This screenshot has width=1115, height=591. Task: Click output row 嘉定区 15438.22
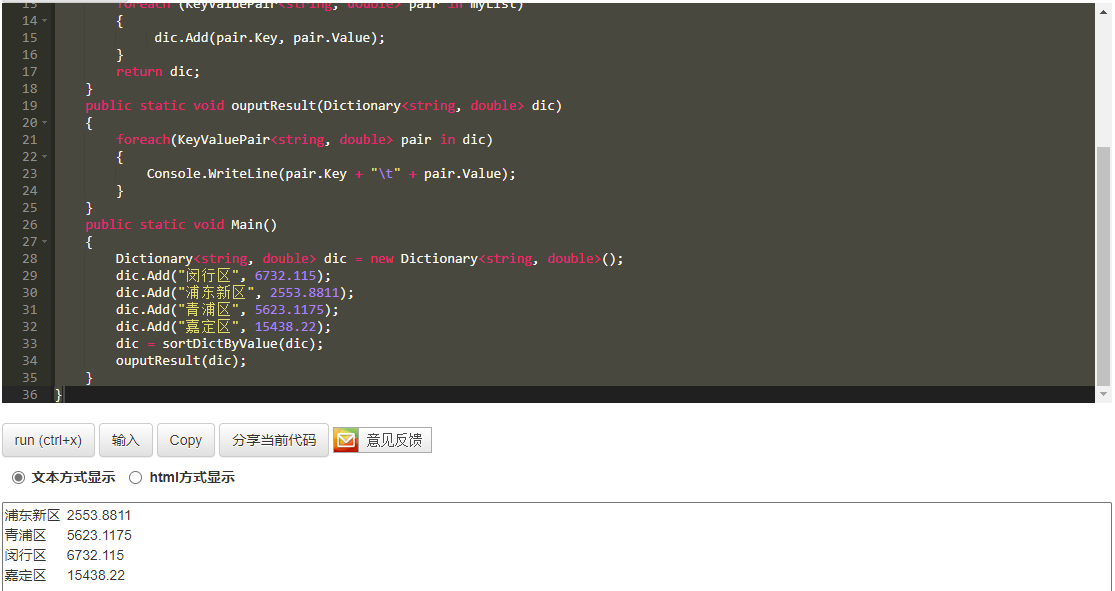(x=64, y=575)
